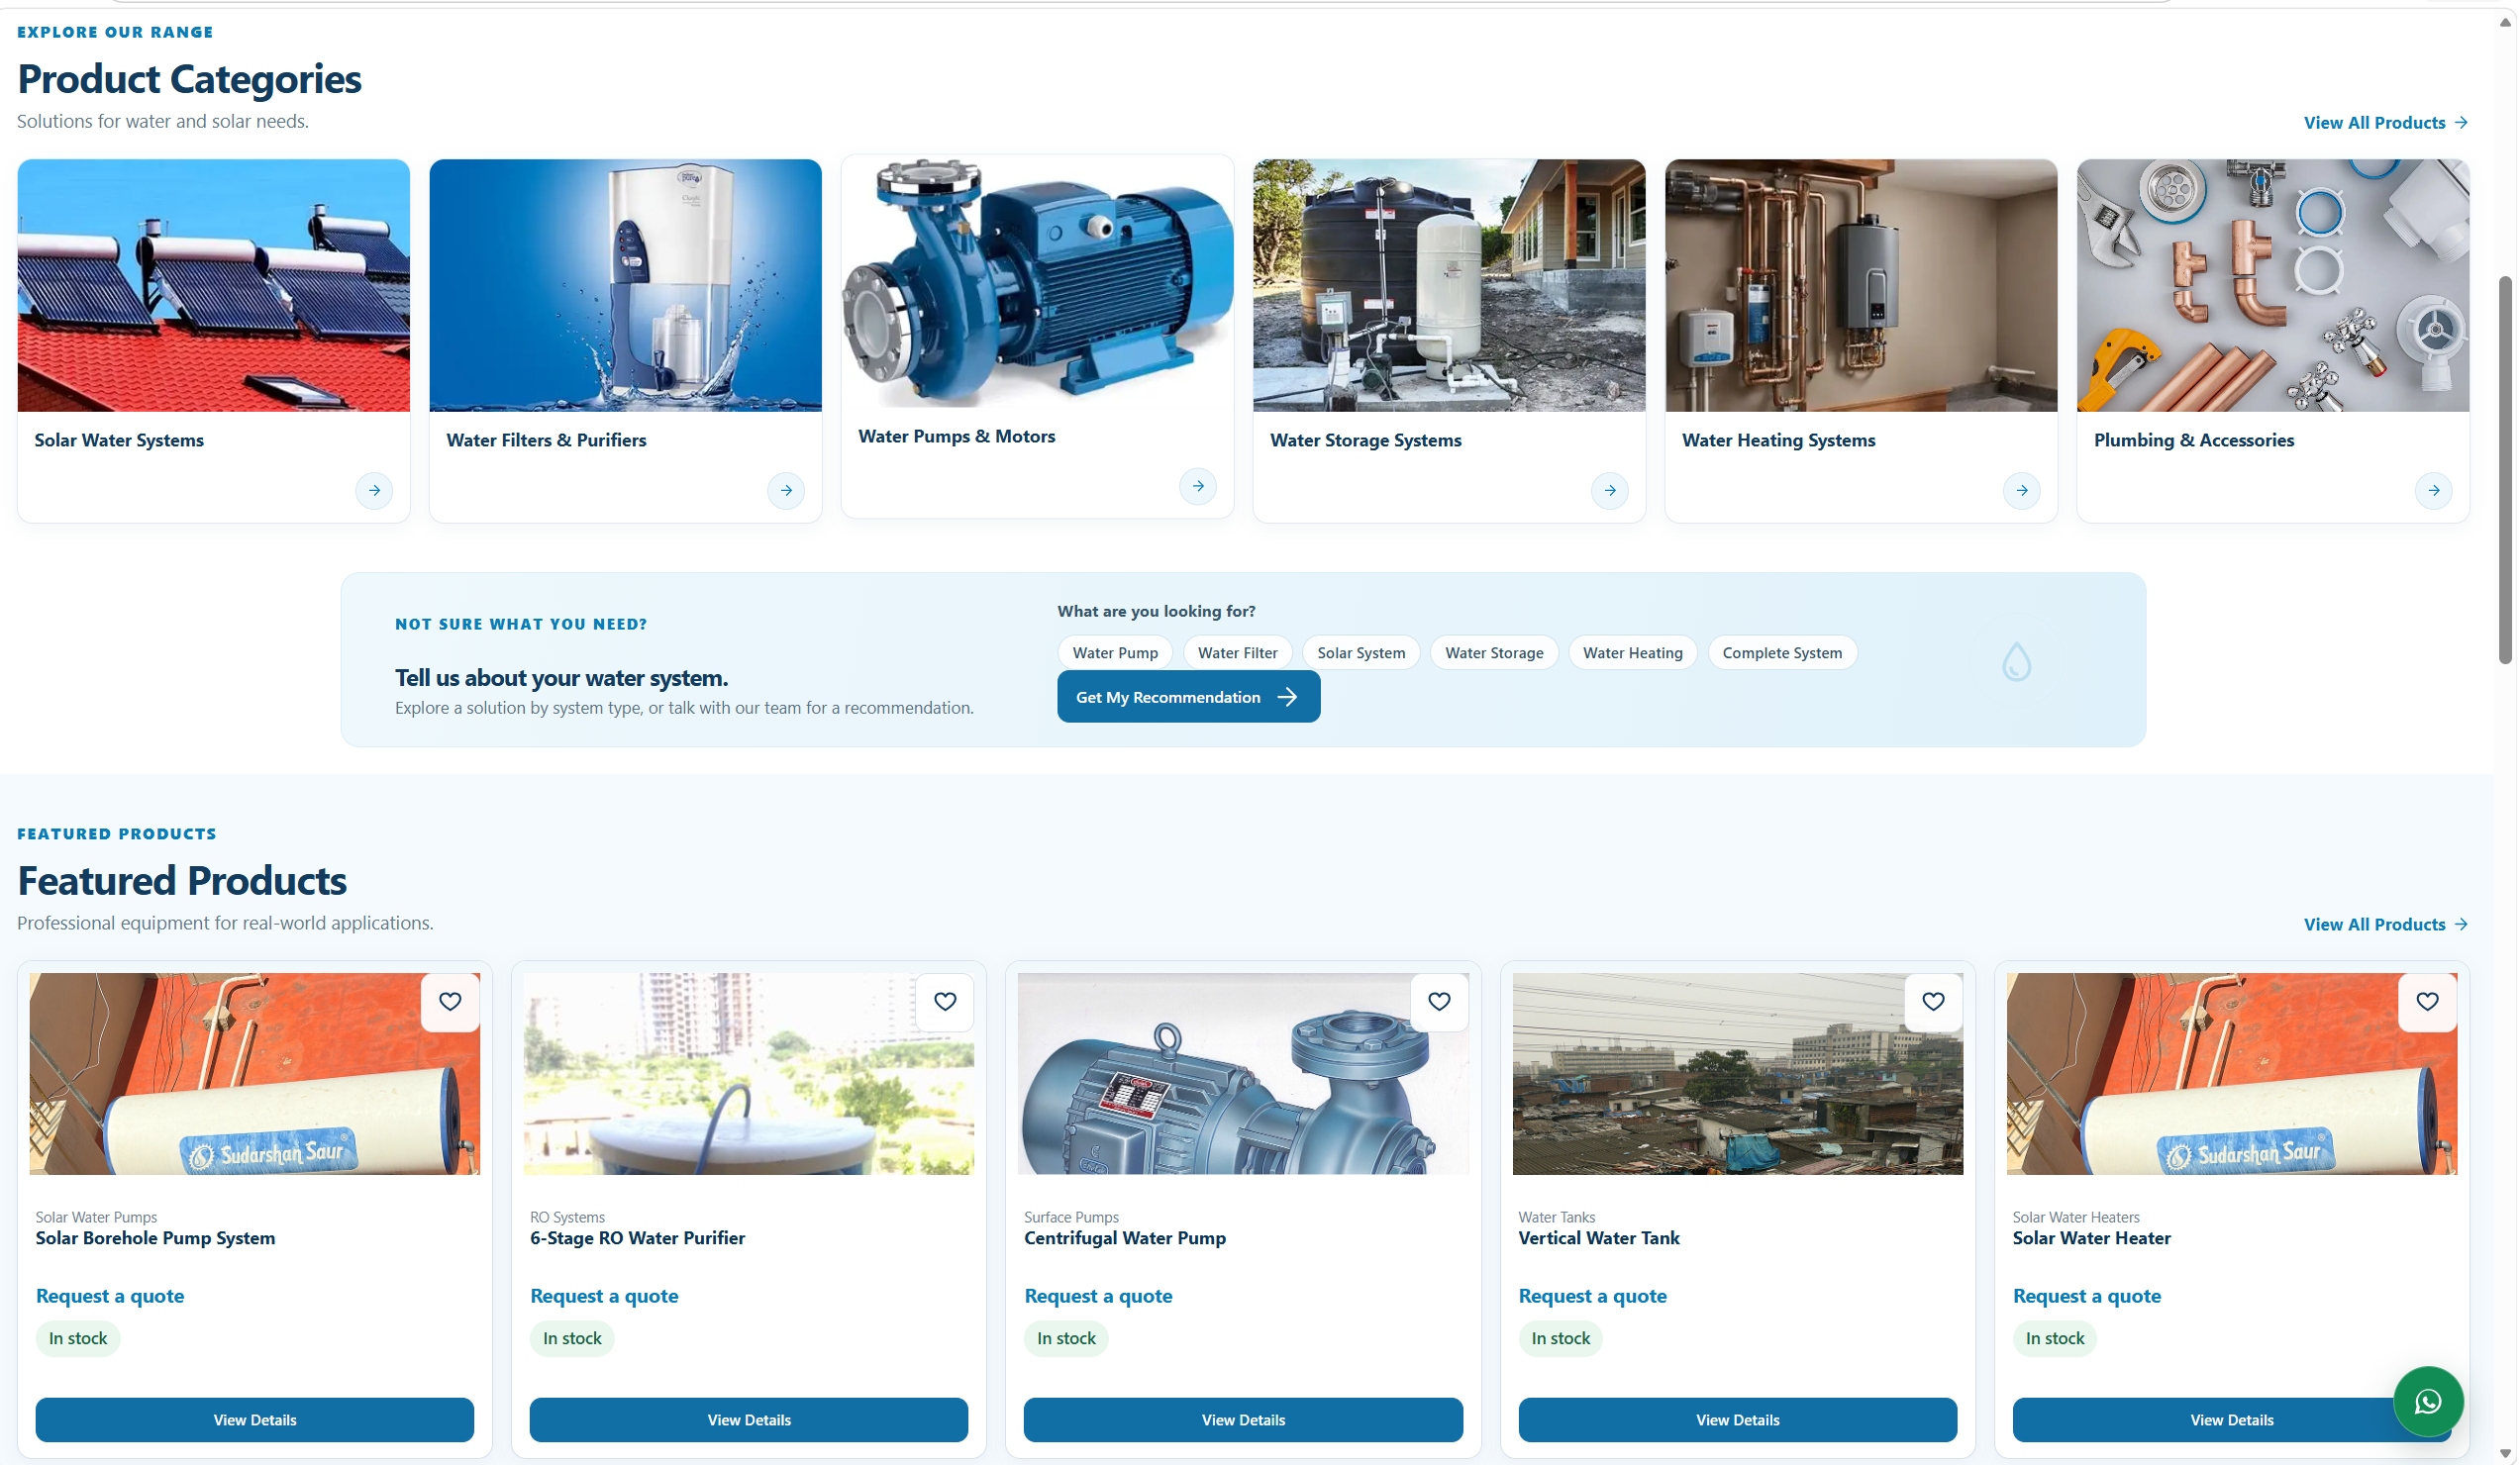The image size is (2520, 1465).
Task: Click the page vertical scrollbar thumb
Action: tap(2505, 470)
